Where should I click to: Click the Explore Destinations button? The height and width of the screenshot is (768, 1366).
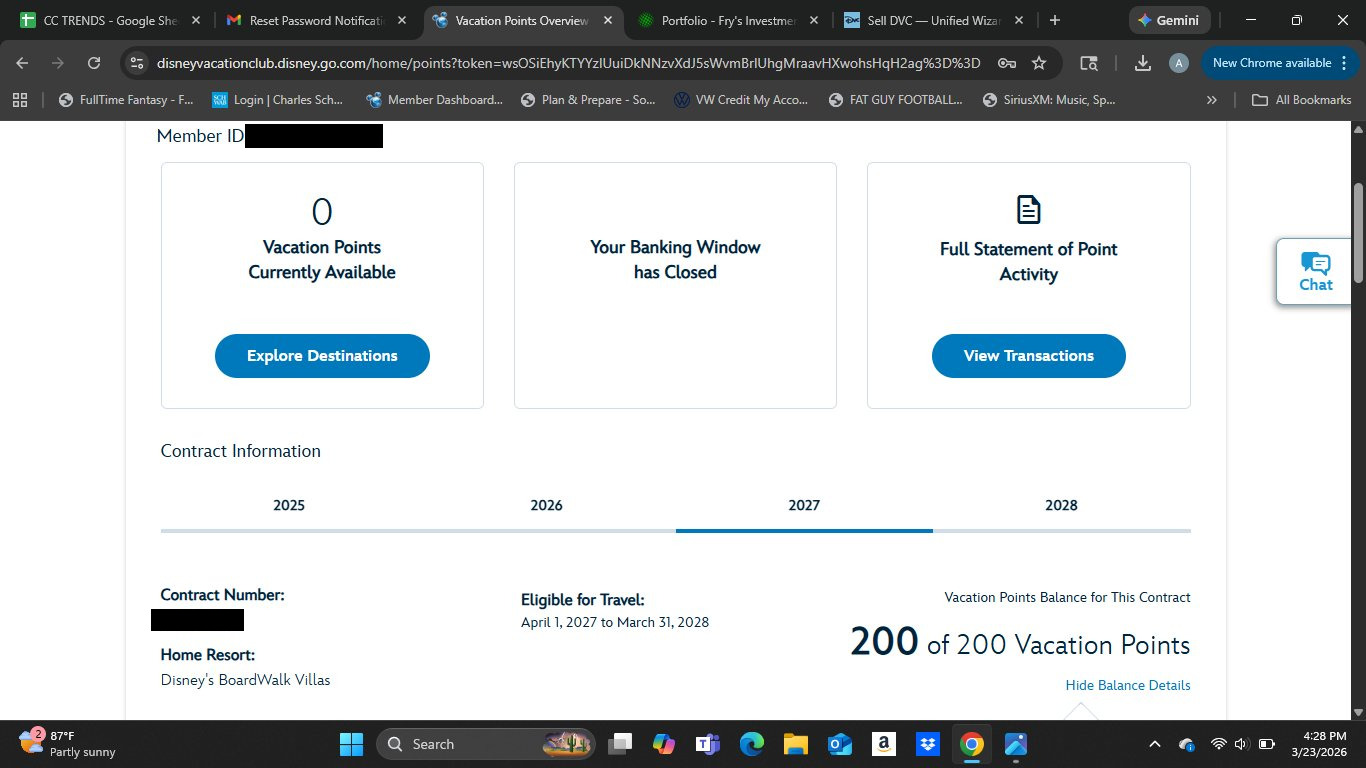click(x=322, y=356)
